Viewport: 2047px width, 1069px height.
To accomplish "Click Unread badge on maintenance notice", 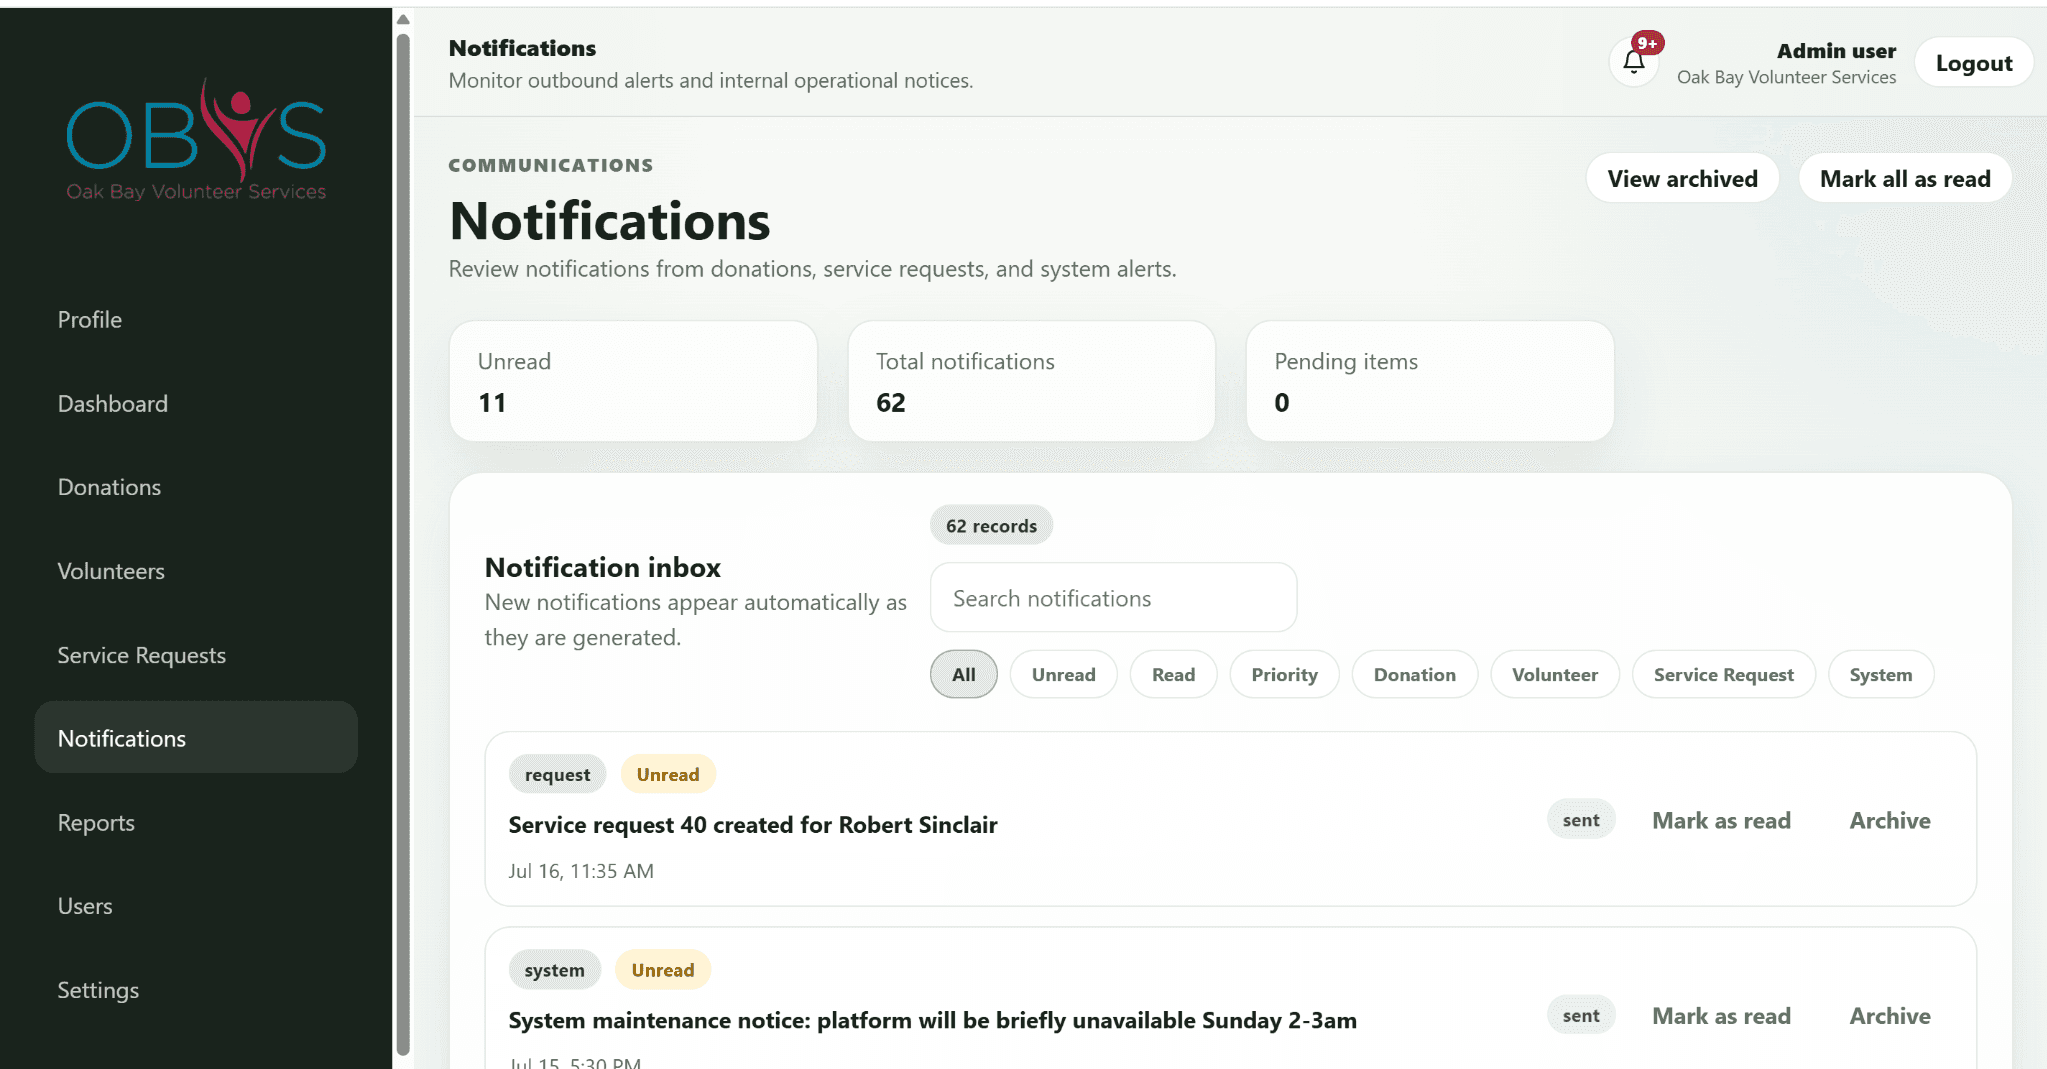I will coord(662,969).
